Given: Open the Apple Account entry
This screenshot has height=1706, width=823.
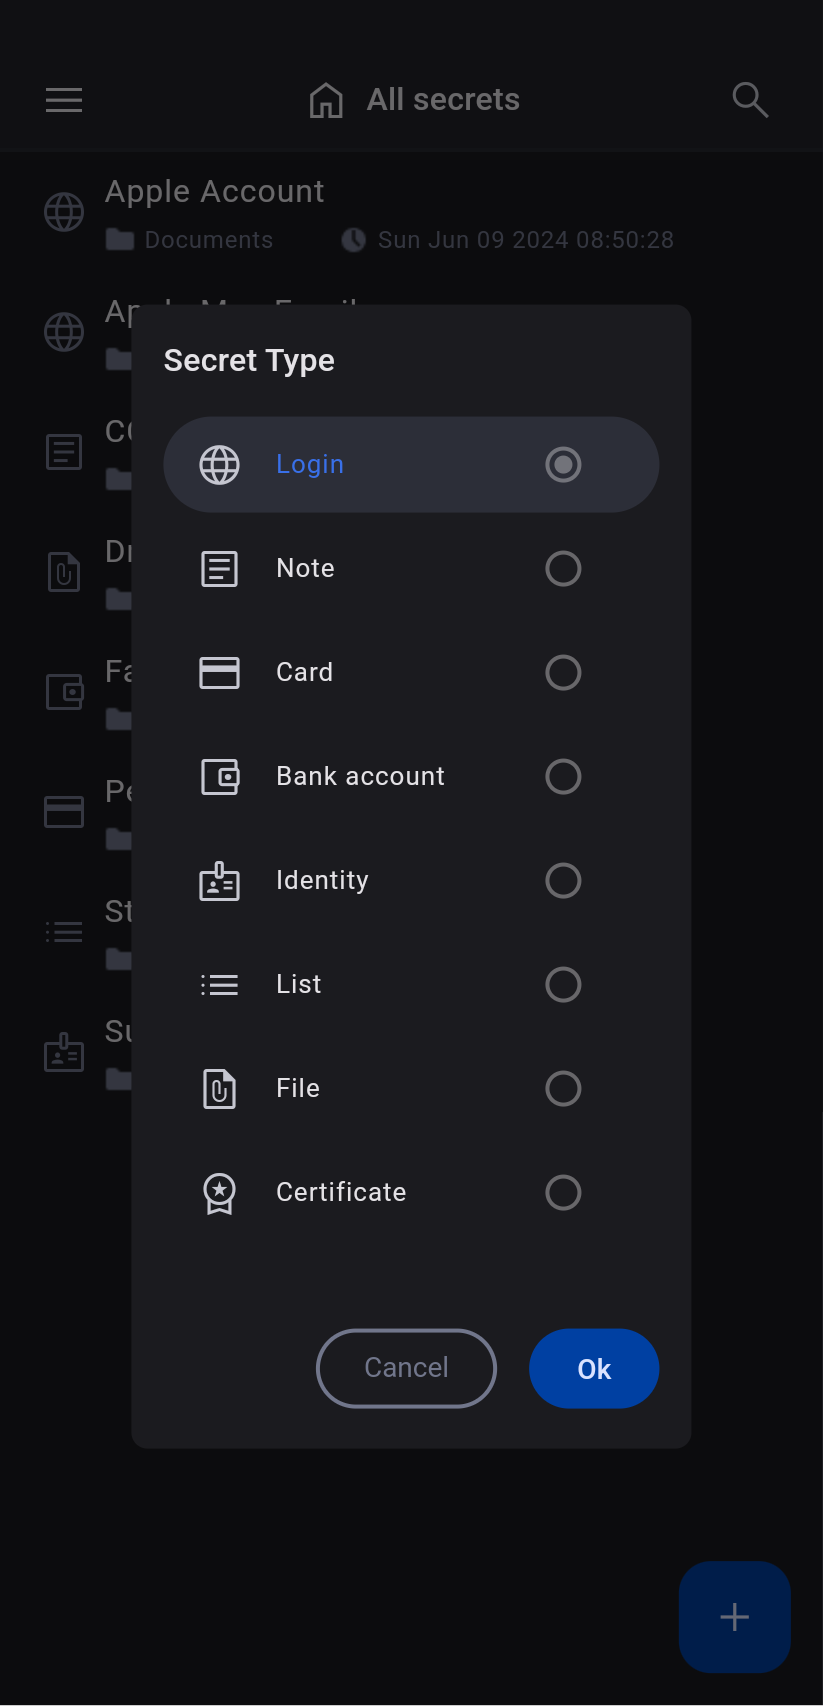Looking at the screenshot, I should click(x=215, y=192).
